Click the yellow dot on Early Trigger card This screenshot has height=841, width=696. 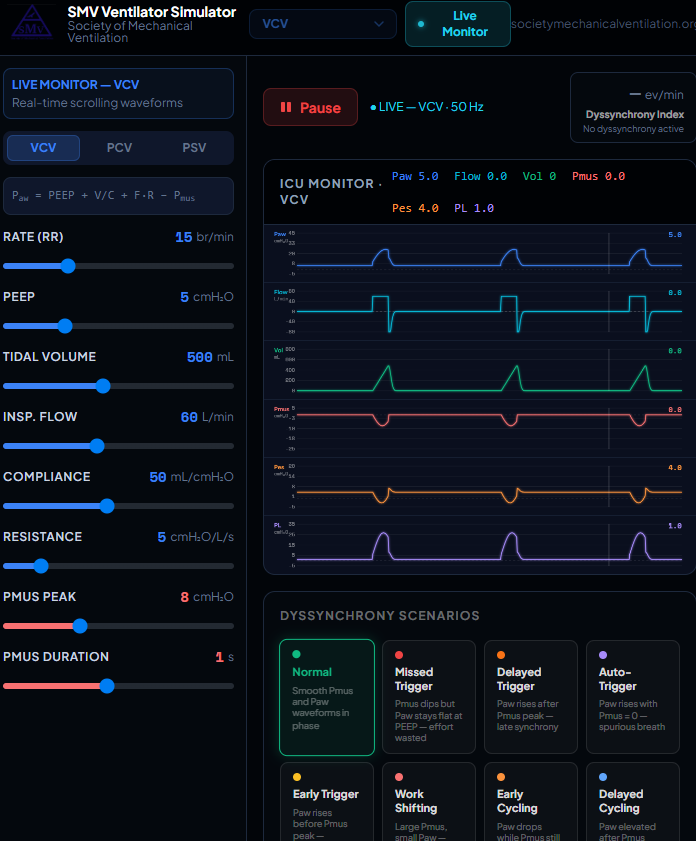click(297, 777)
